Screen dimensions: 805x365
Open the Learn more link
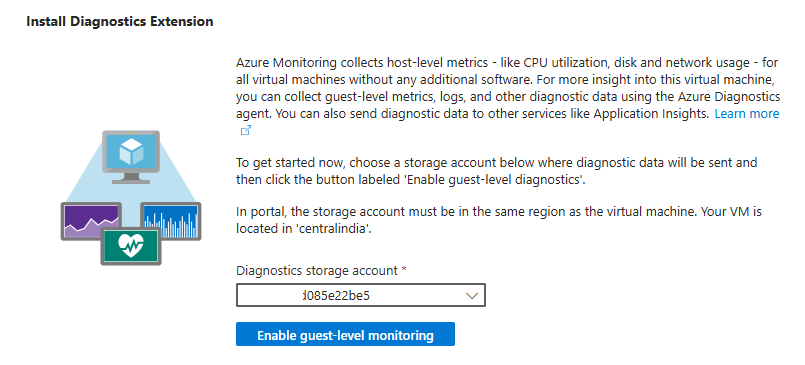pos(746,113)
